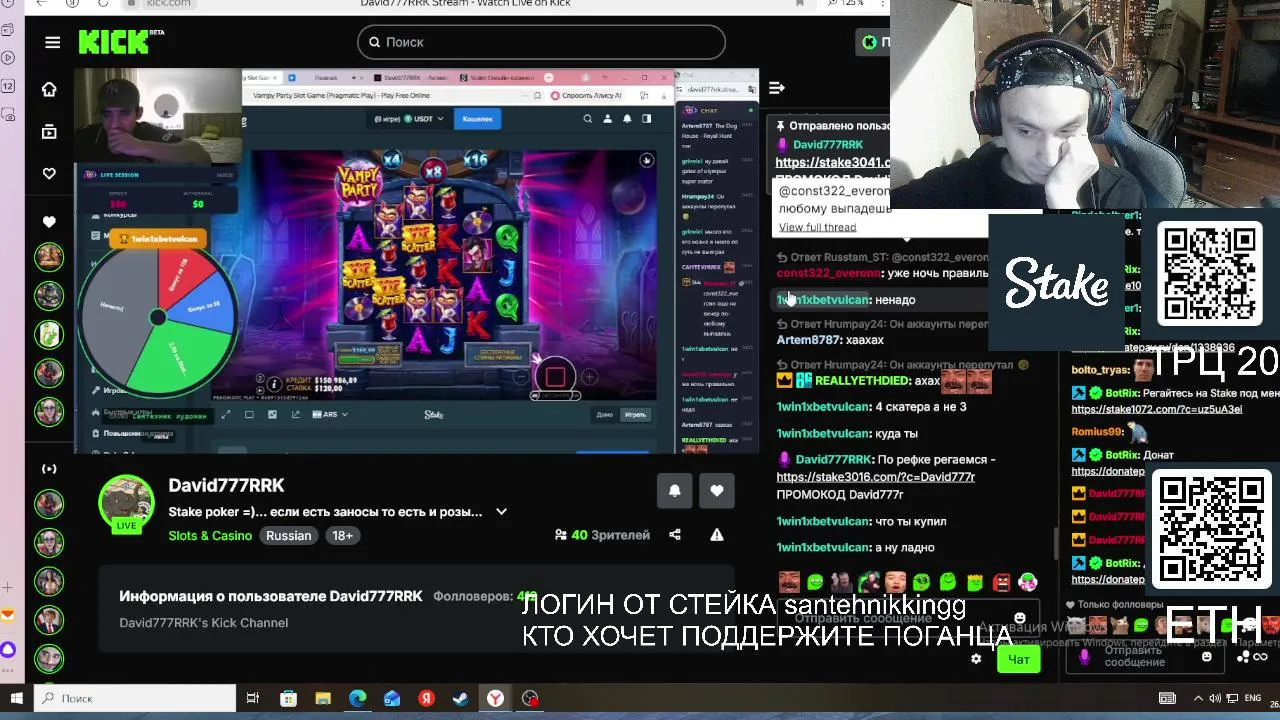Click the 1win1xbetvulcan message ненадо
Image resolution: width=1280 pixels, height=720 pixels.
pyautogui.click(x=895, y=300)
